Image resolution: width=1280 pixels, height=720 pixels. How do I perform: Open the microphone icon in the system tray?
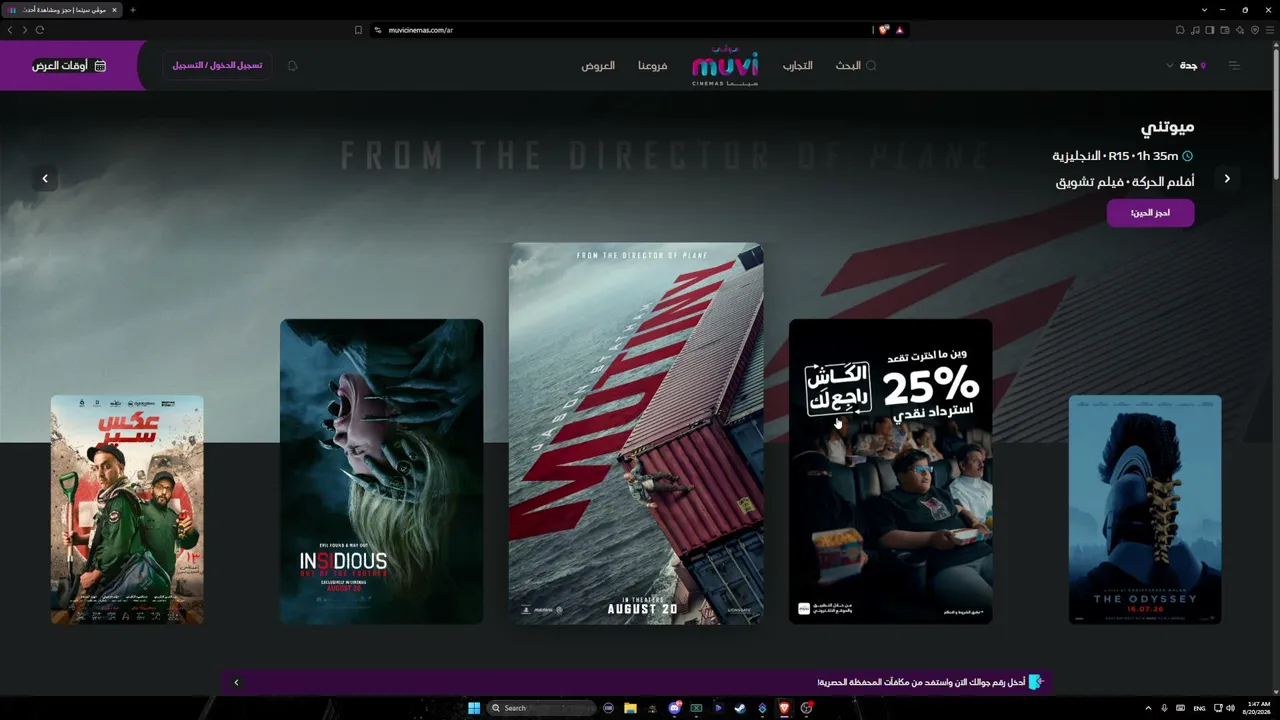tap(1164, 708)
